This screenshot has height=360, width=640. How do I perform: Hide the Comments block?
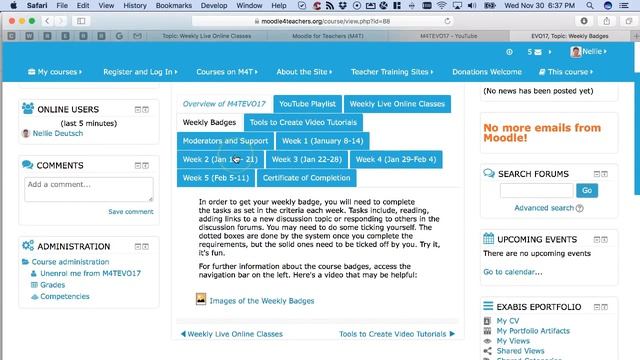[x=138, y=165]
